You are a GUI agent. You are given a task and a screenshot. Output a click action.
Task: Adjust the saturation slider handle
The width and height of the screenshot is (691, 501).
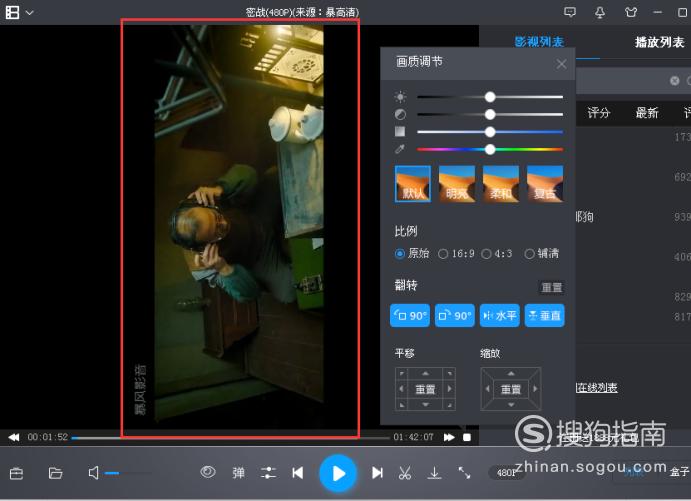pyautogui.click(x=490, y=132)
